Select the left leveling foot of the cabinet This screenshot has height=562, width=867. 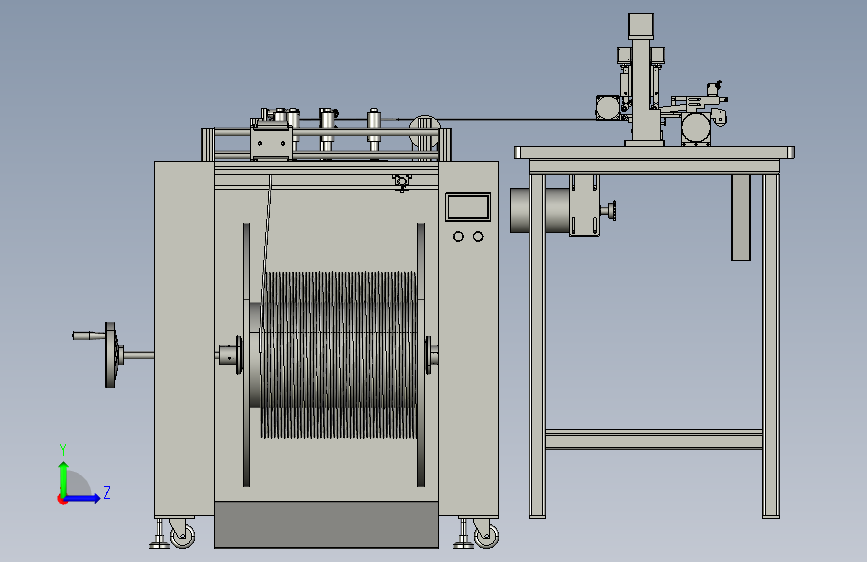point(160,534)
